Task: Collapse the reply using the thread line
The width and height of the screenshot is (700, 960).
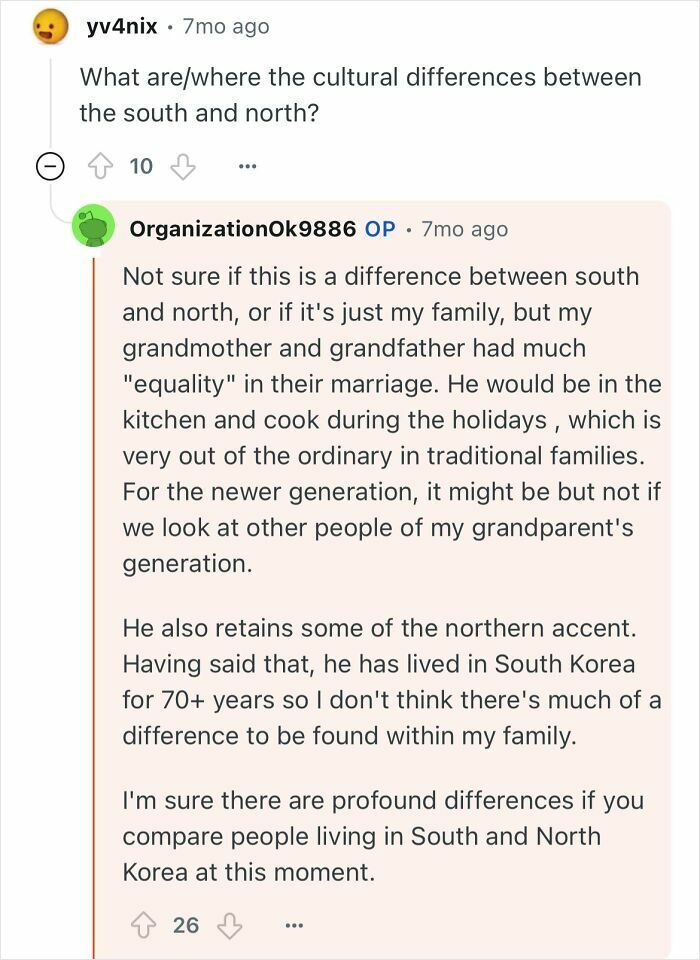Action: [95, 550]
